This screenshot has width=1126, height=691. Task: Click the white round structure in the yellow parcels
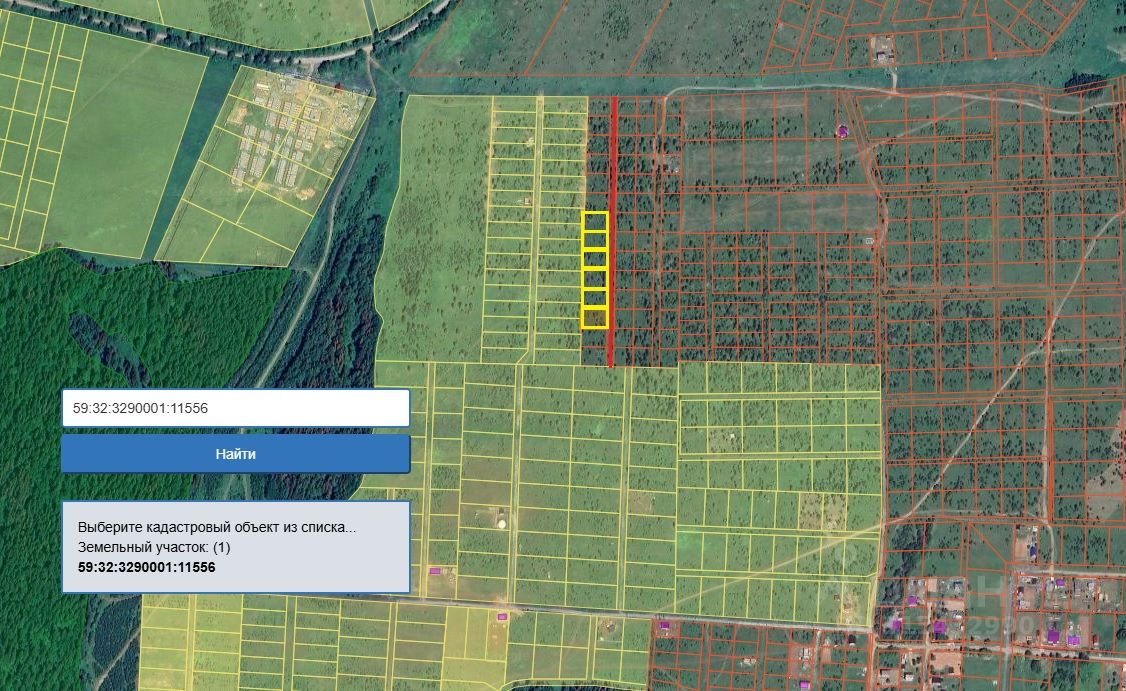coord(501,522)
